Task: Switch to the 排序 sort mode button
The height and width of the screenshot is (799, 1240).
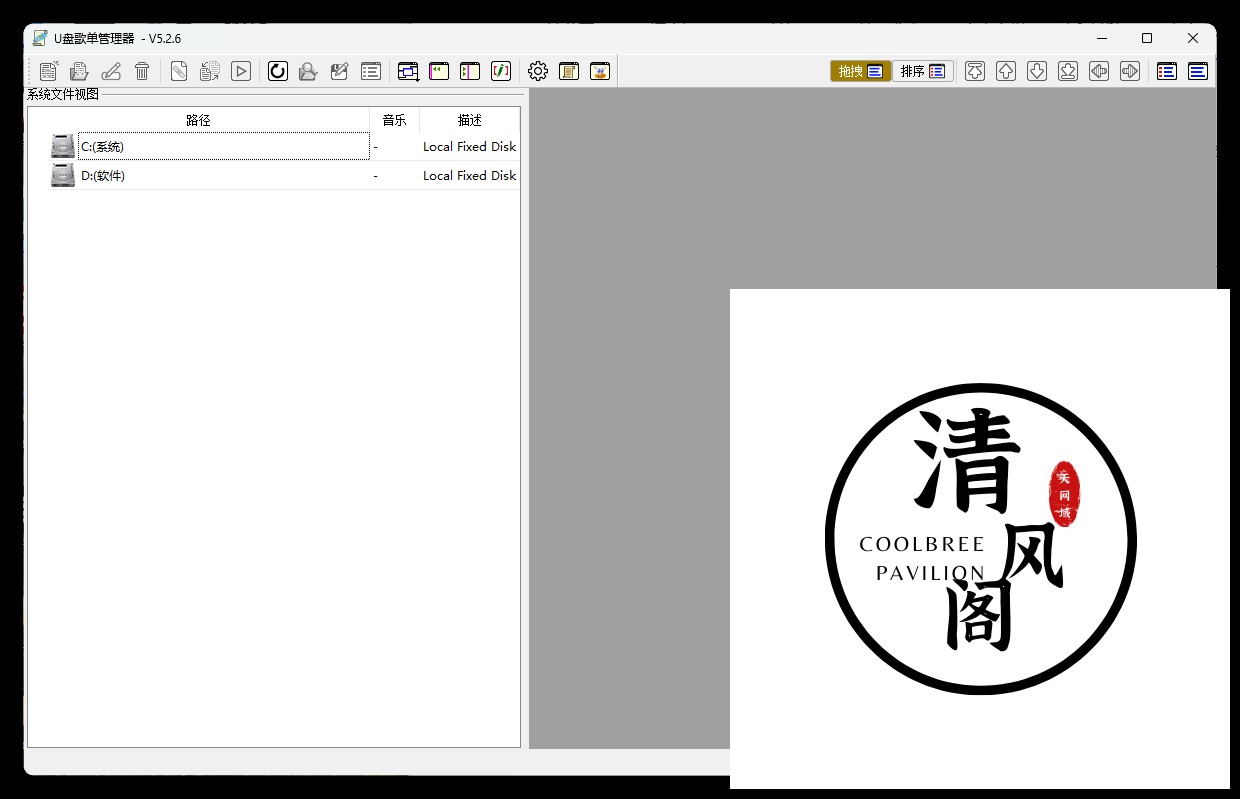Action: point(922,71)
